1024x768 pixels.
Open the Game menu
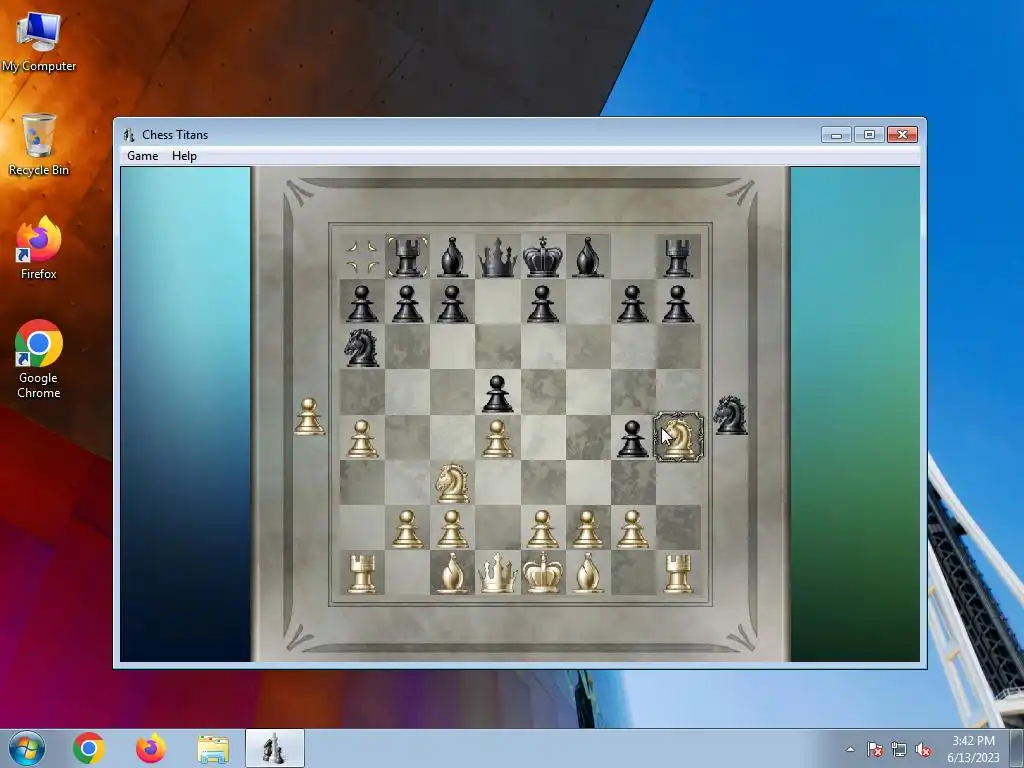(x=142, y=155)
